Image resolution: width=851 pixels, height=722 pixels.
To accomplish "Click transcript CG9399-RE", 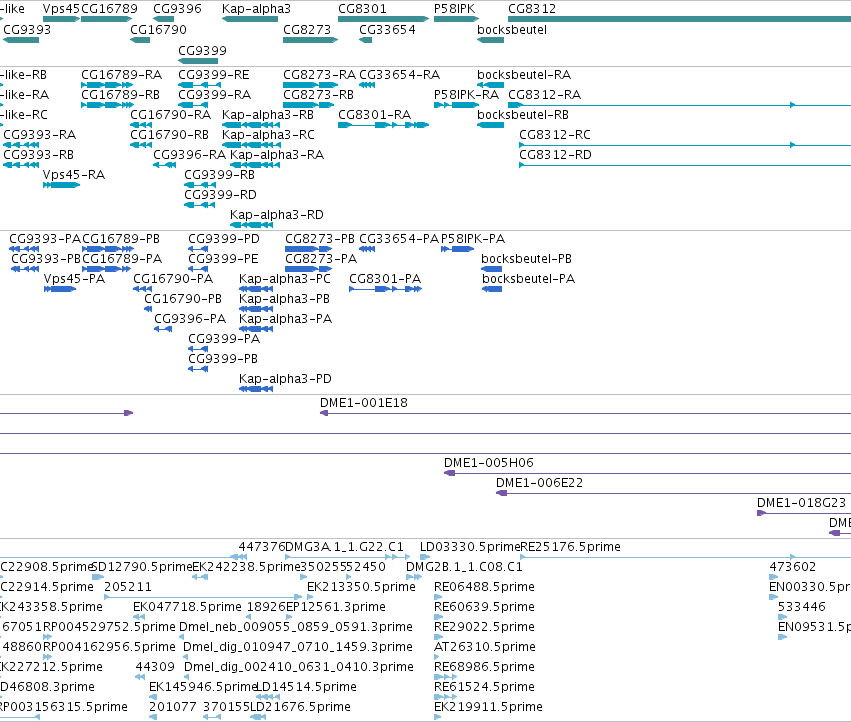I will (199, 85).
